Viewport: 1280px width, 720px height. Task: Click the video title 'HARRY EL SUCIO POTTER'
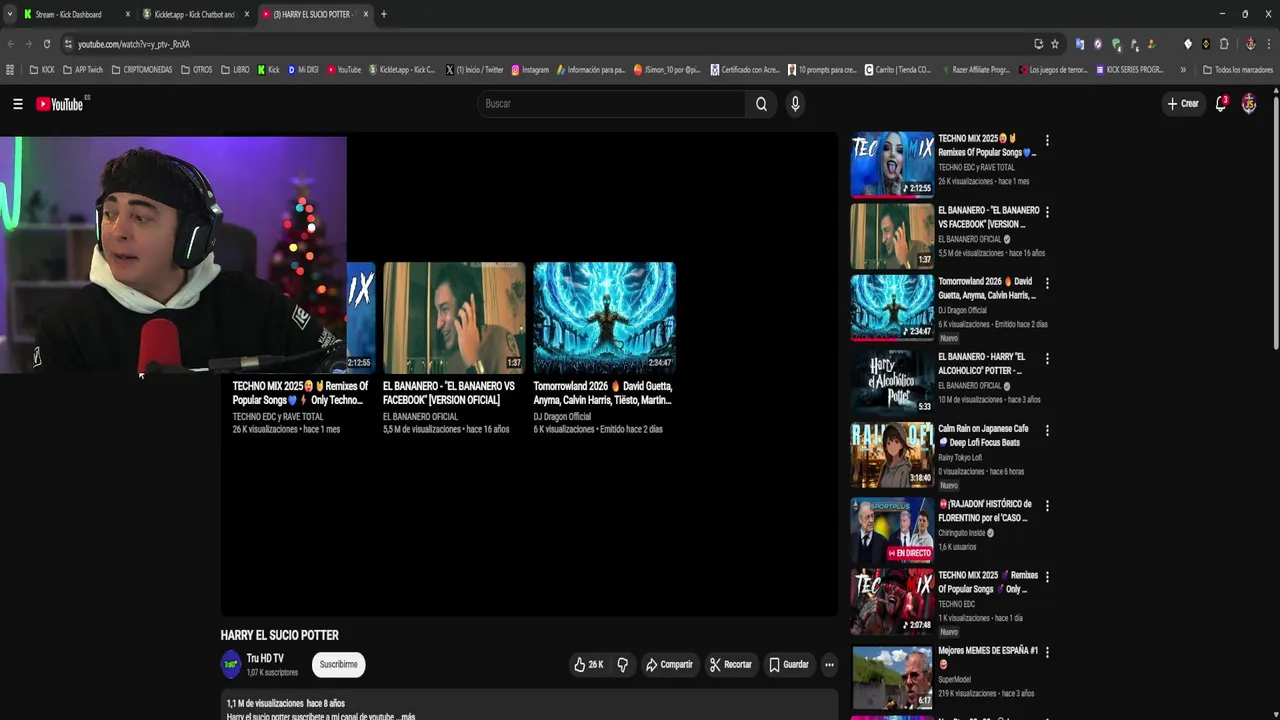pos(279,635)
